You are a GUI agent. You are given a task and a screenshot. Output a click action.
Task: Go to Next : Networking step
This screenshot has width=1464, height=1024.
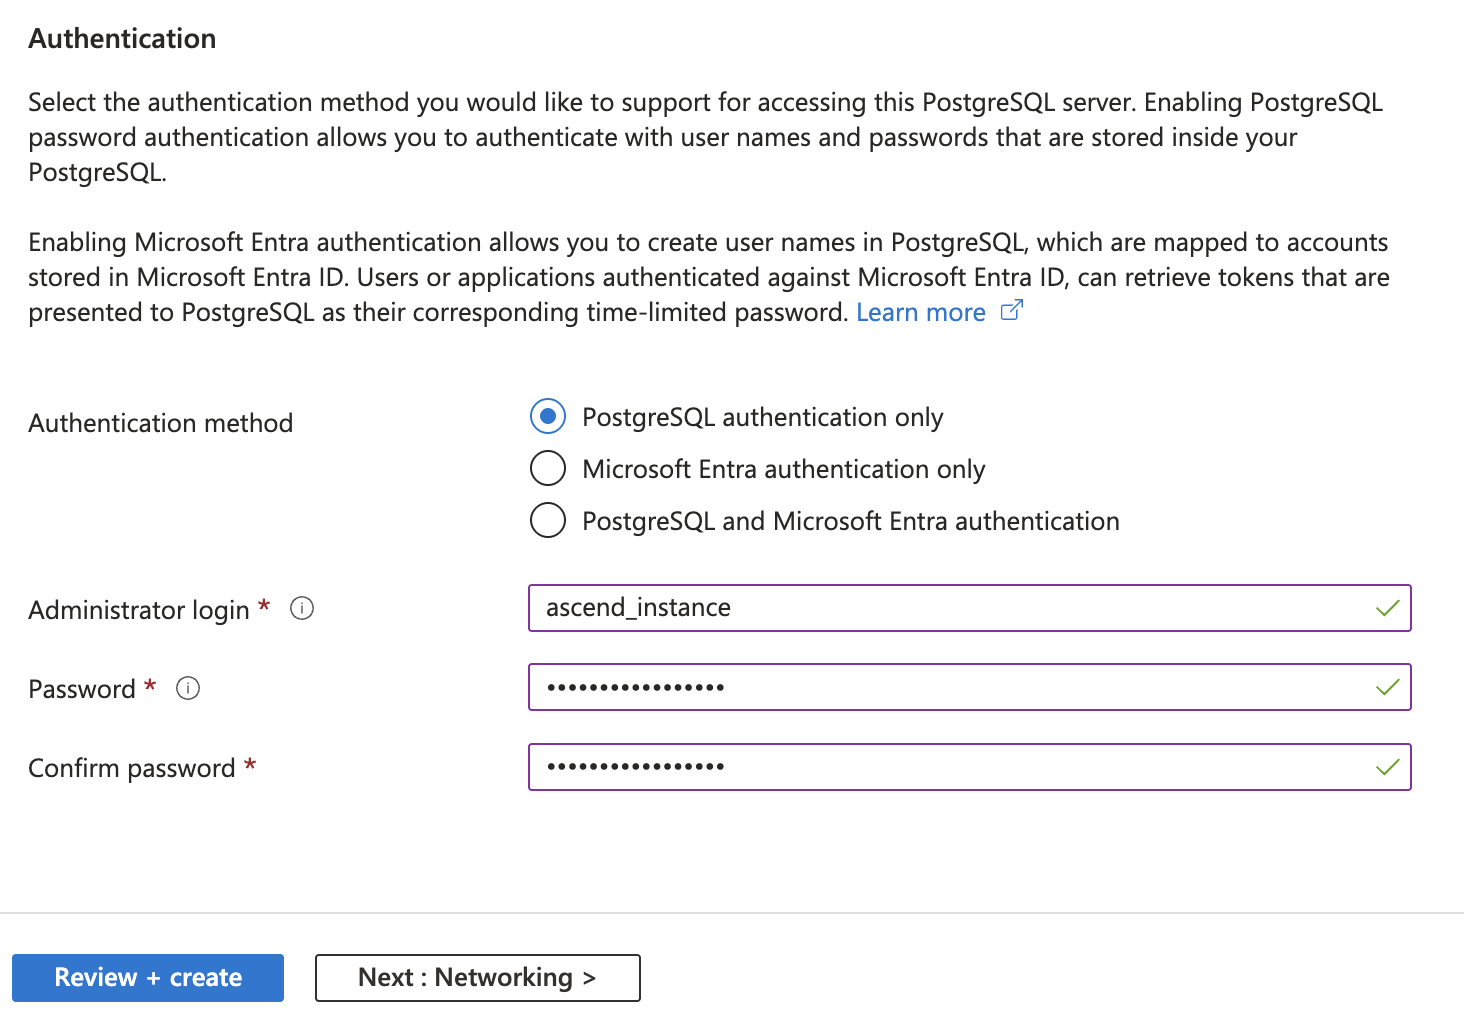coord(477,977)
